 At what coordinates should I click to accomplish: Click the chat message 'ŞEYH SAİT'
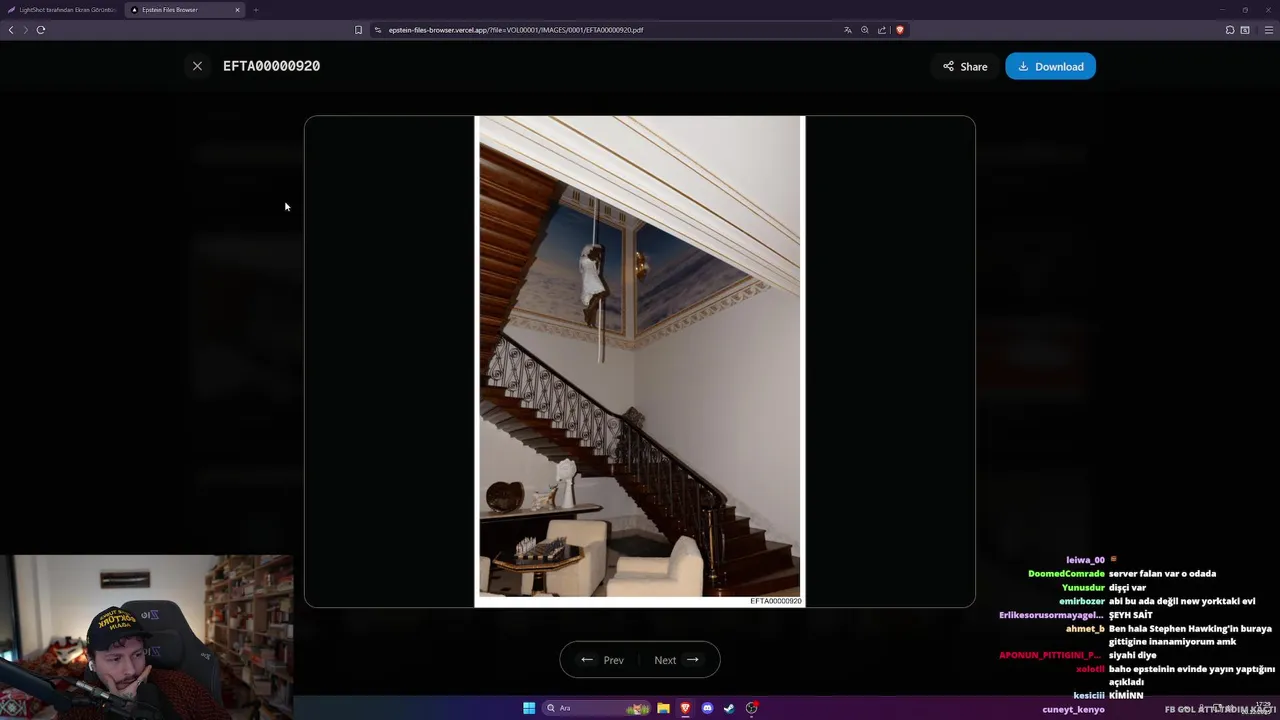click(1130, 615)
